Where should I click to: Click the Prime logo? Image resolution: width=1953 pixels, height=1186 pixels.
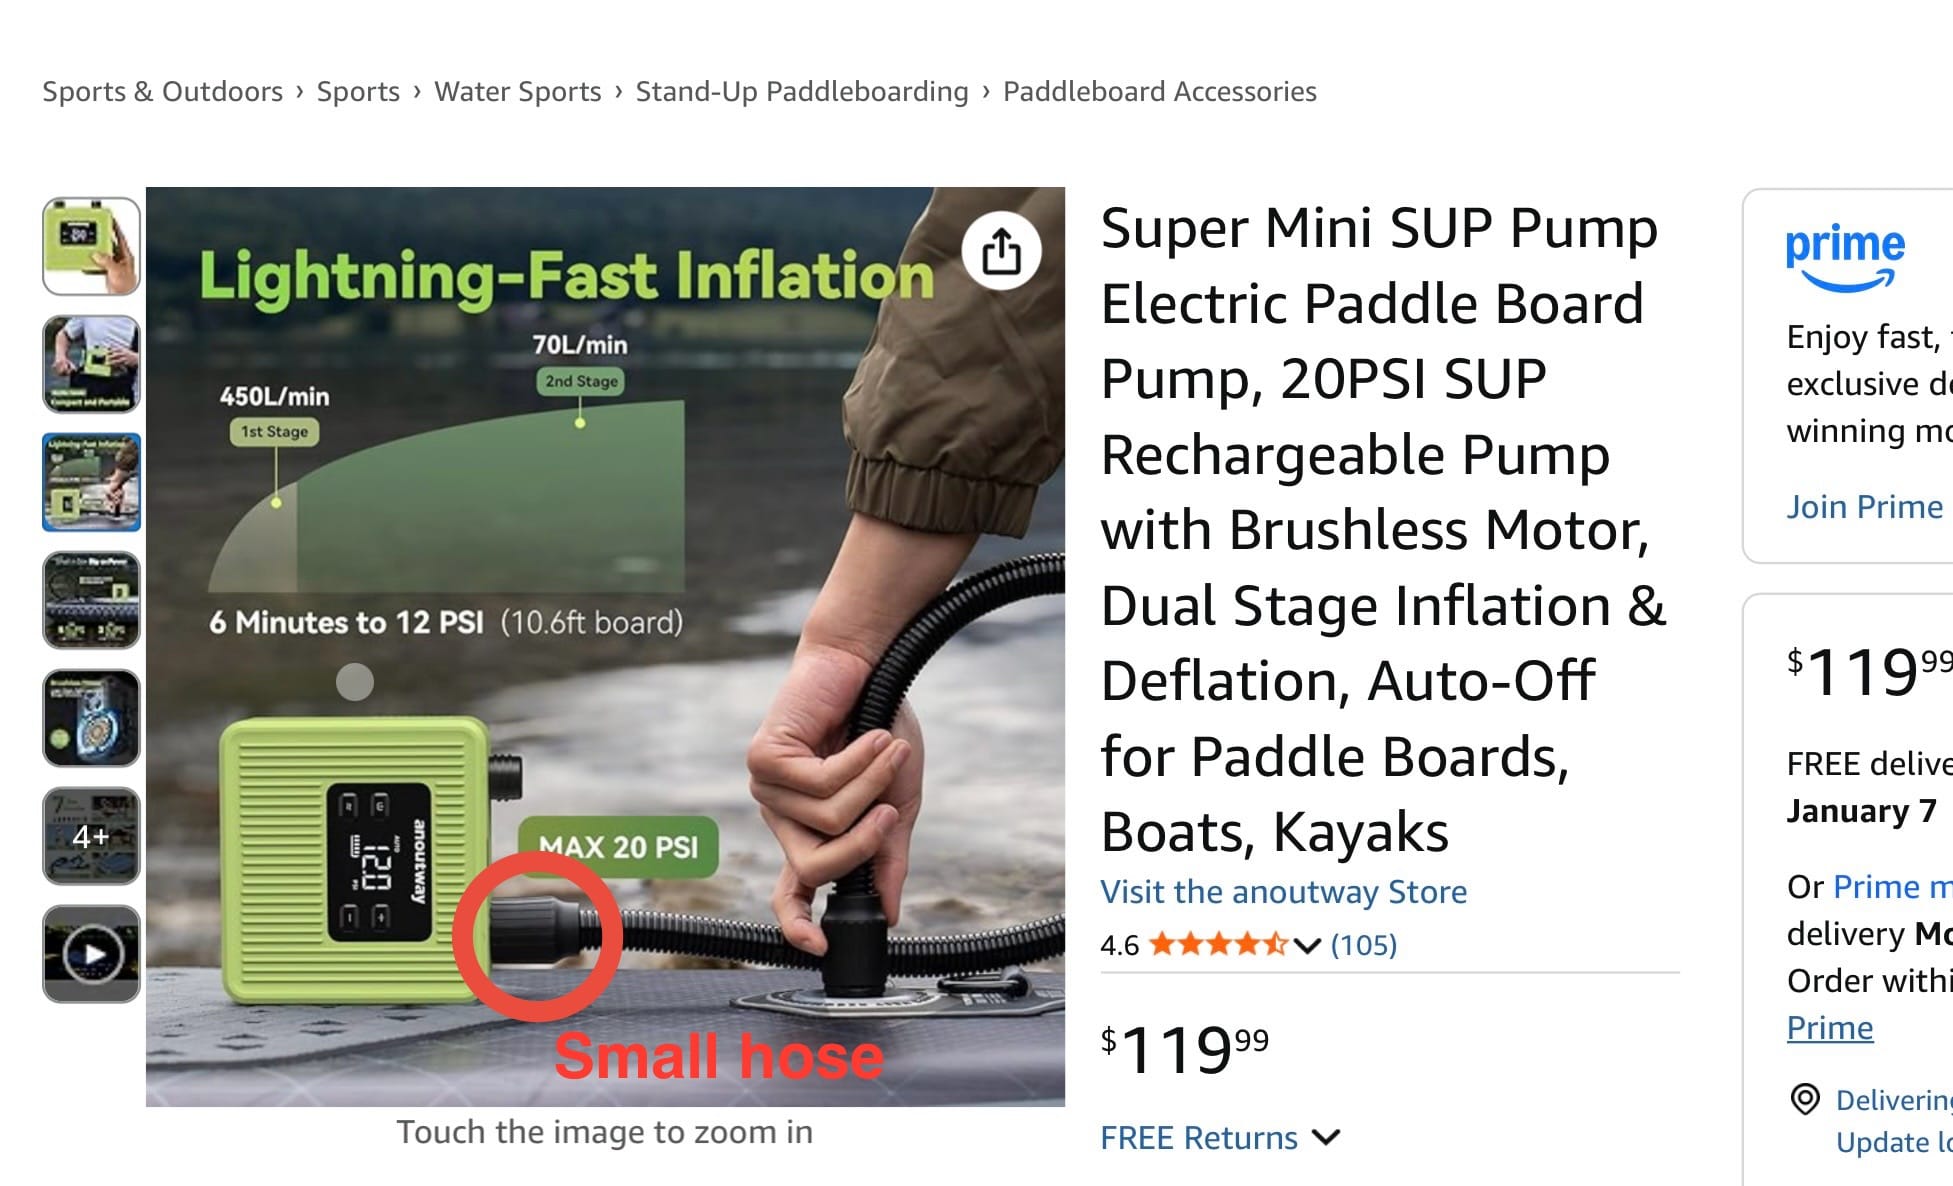[1845, 257]
